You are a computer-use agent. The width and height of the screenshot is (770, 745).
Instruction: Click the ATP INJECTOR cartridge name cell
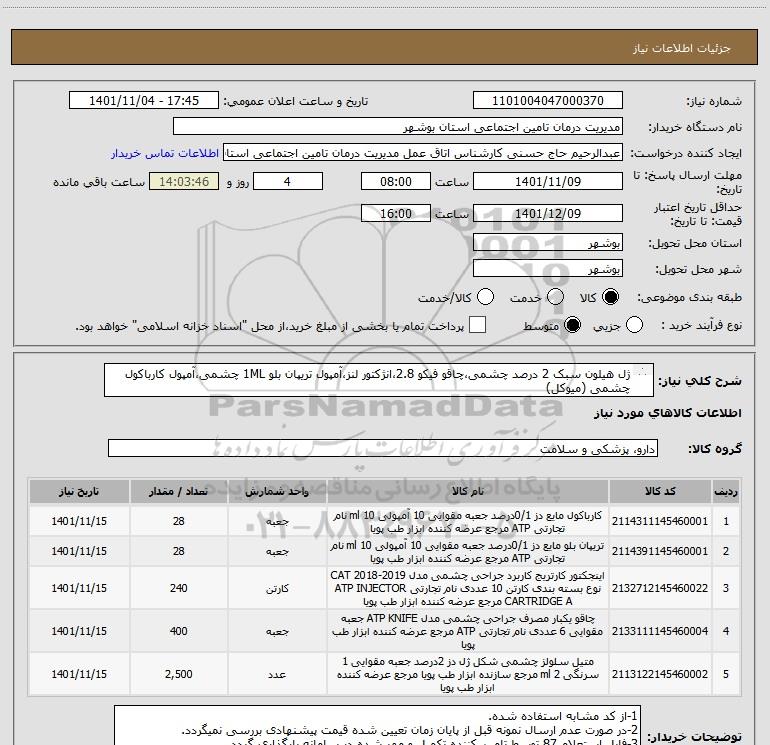tap(468, 588)
